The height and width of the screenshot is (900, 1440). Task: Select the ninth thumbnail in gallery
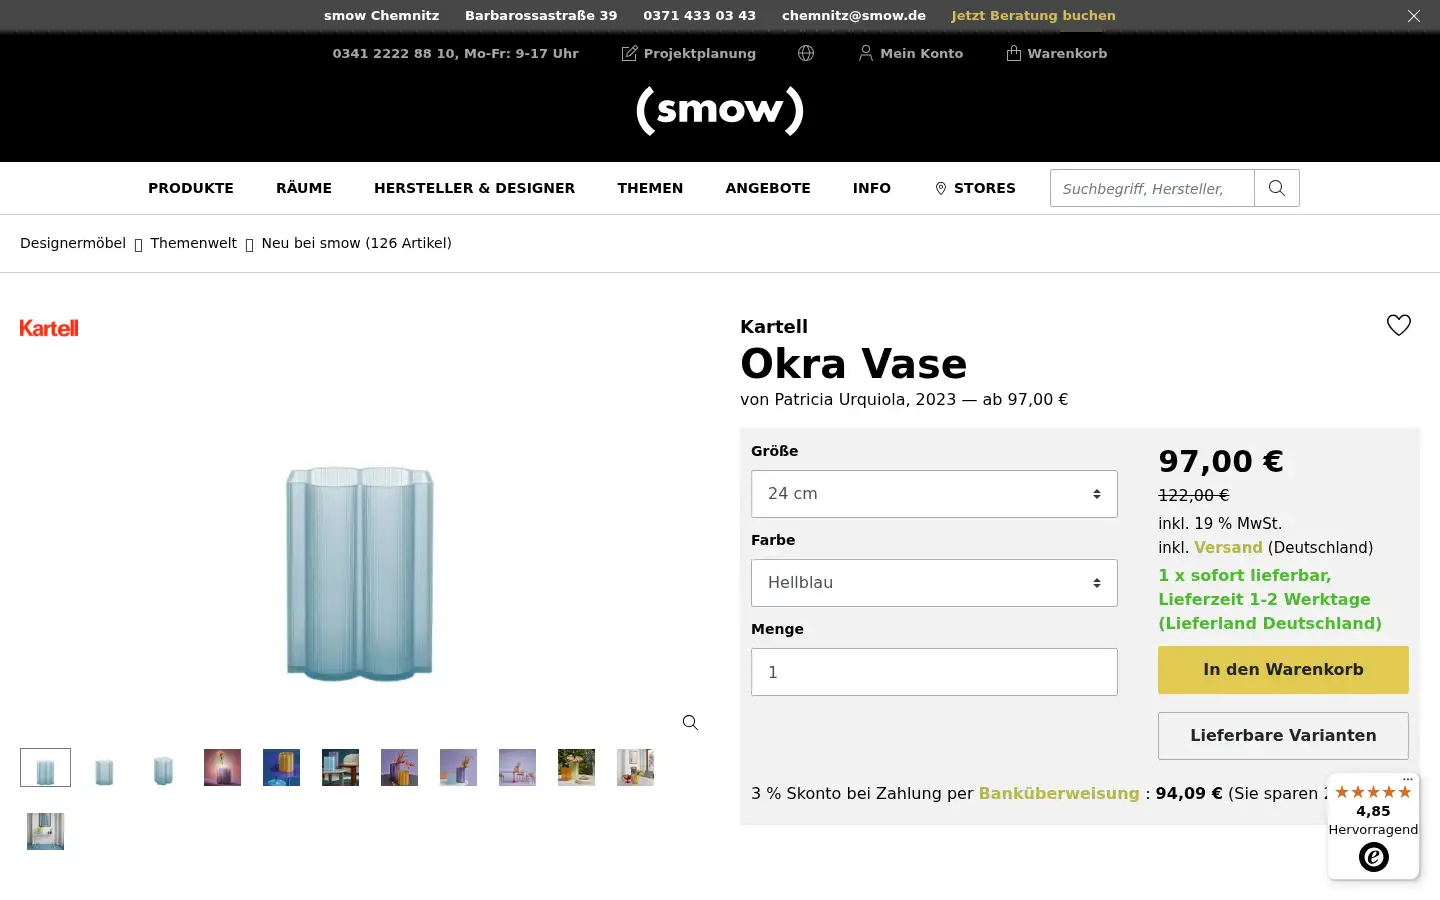517,768
